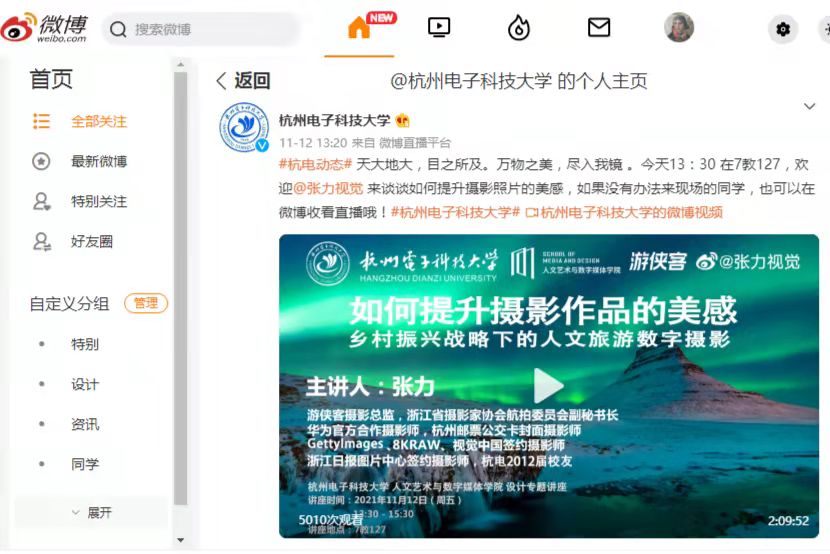
Task: Open the Weibo home icon with NEW badge
Action: click(360, 27)
